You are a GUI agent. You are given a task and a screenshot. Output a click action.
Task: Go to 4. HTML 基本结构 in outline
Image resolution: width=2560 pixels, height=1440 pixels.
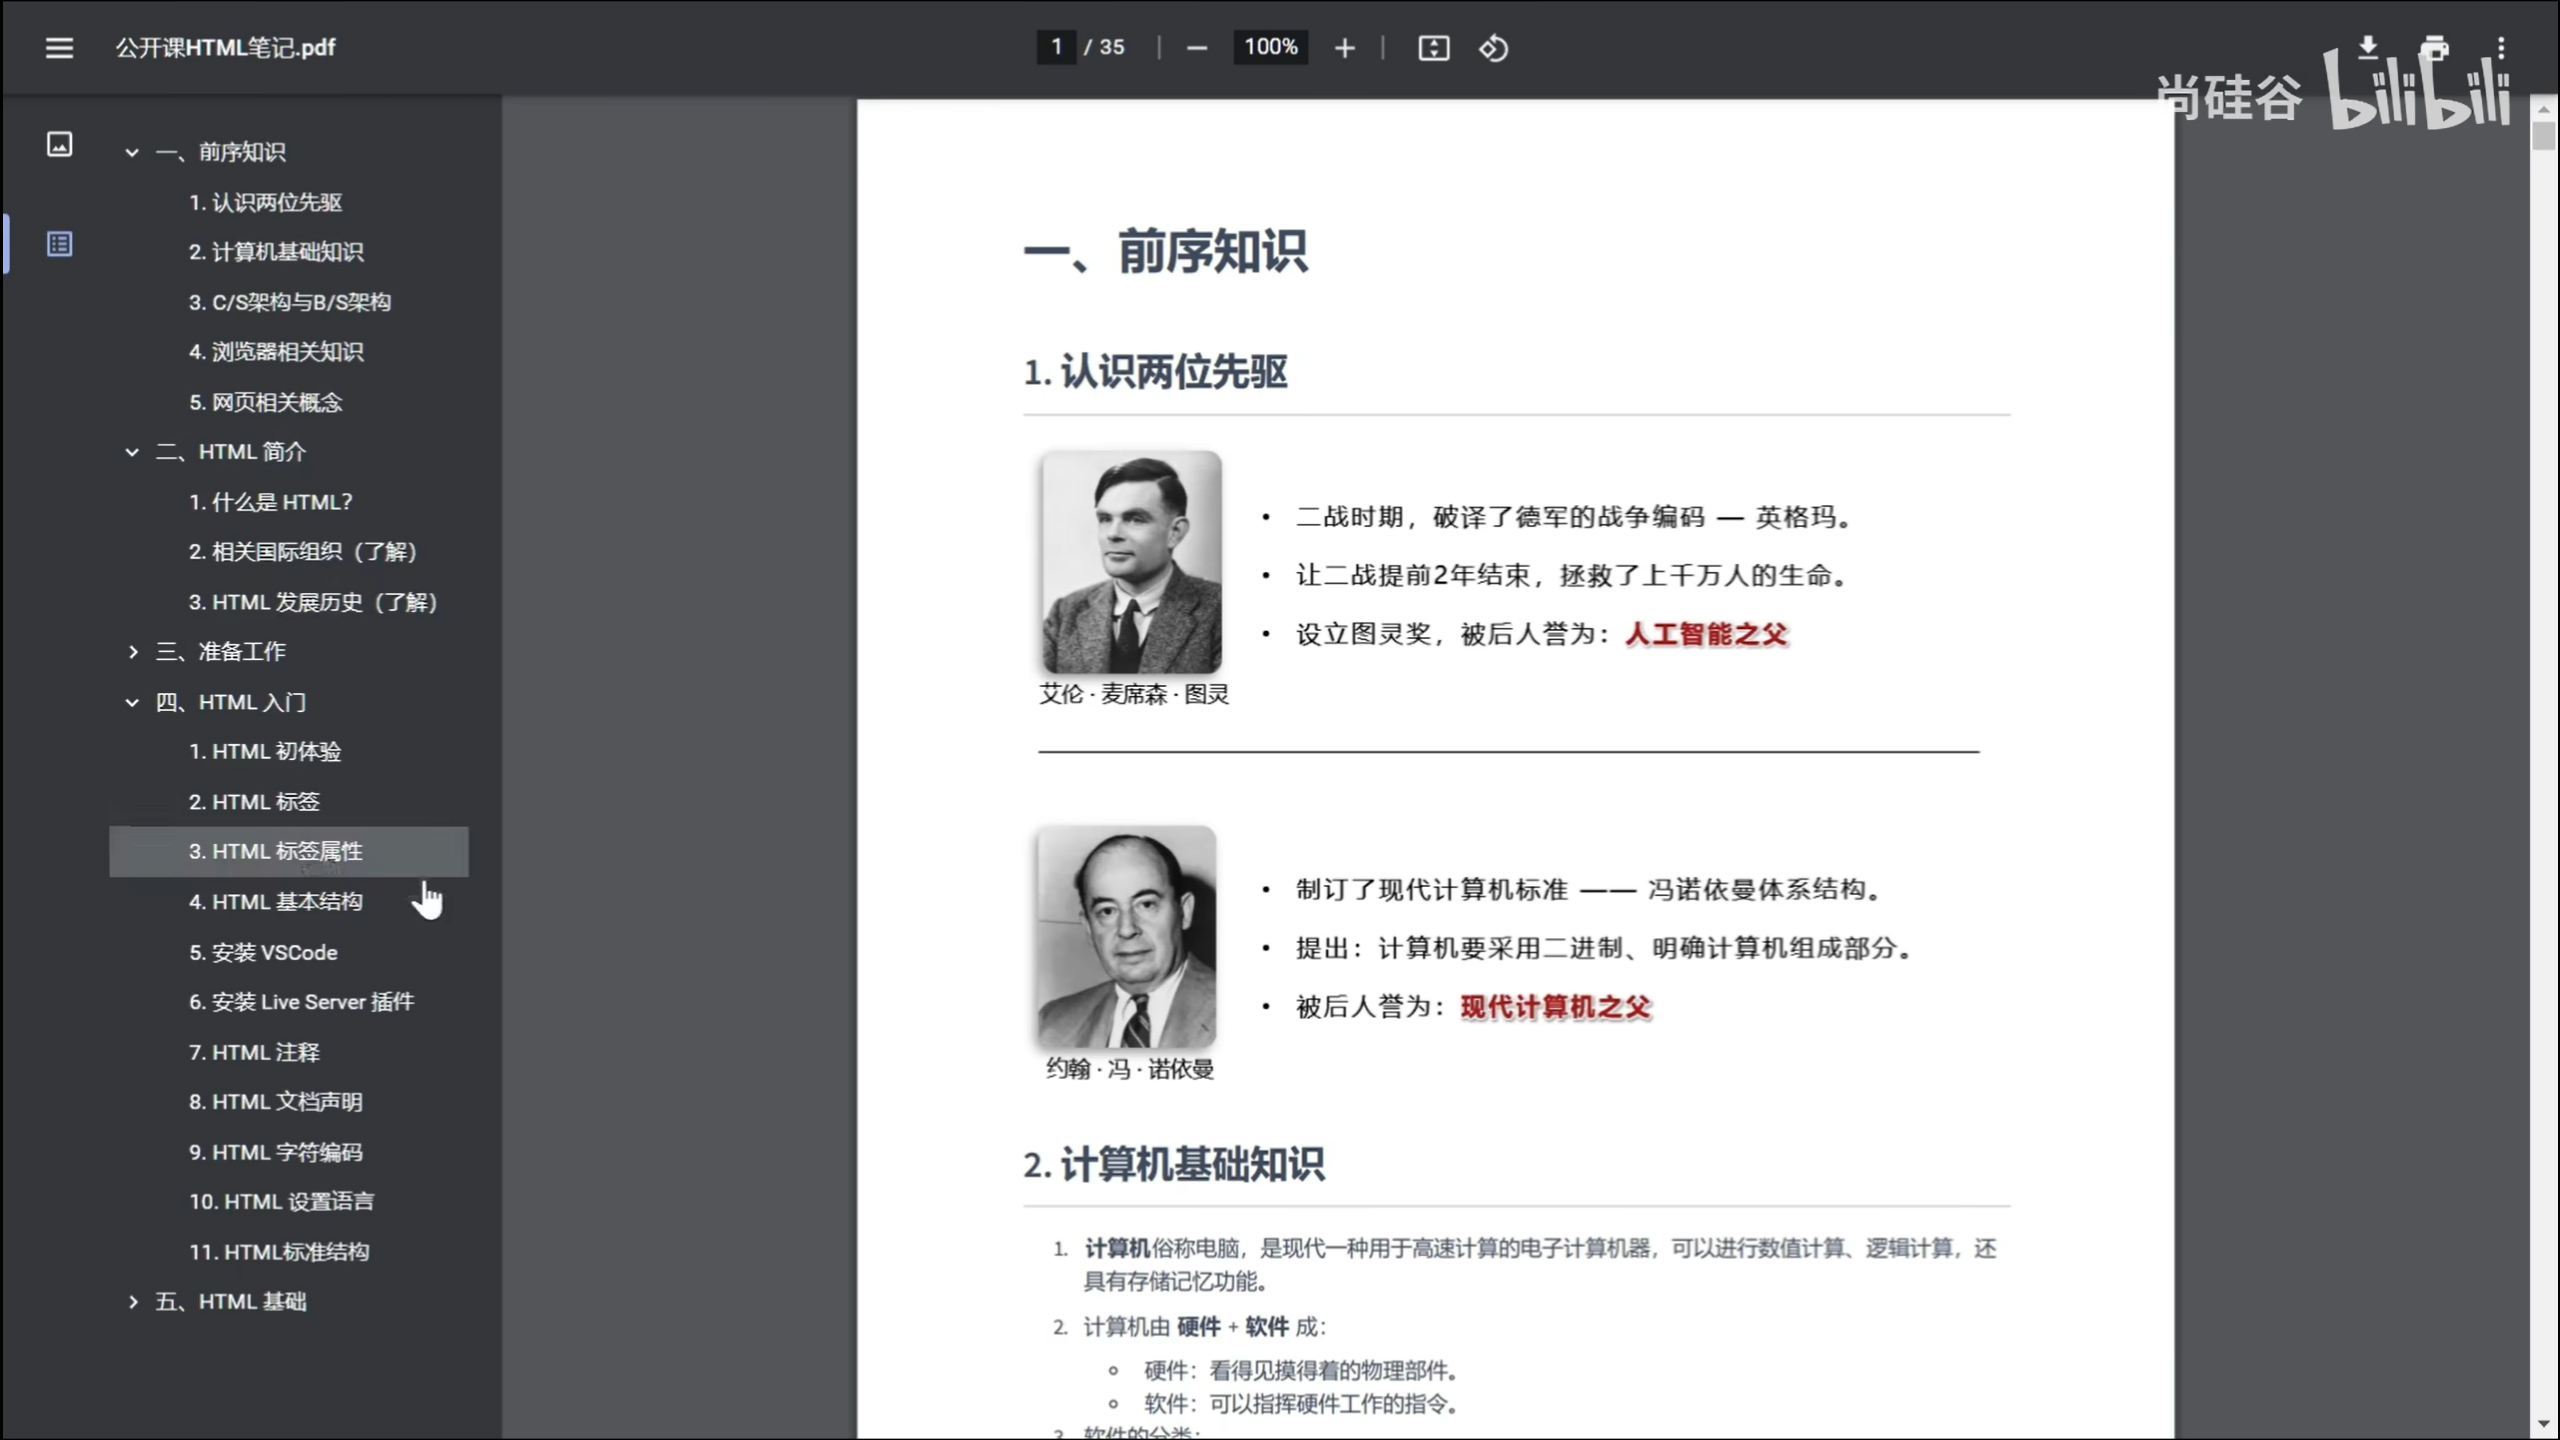tap(276, 902)
